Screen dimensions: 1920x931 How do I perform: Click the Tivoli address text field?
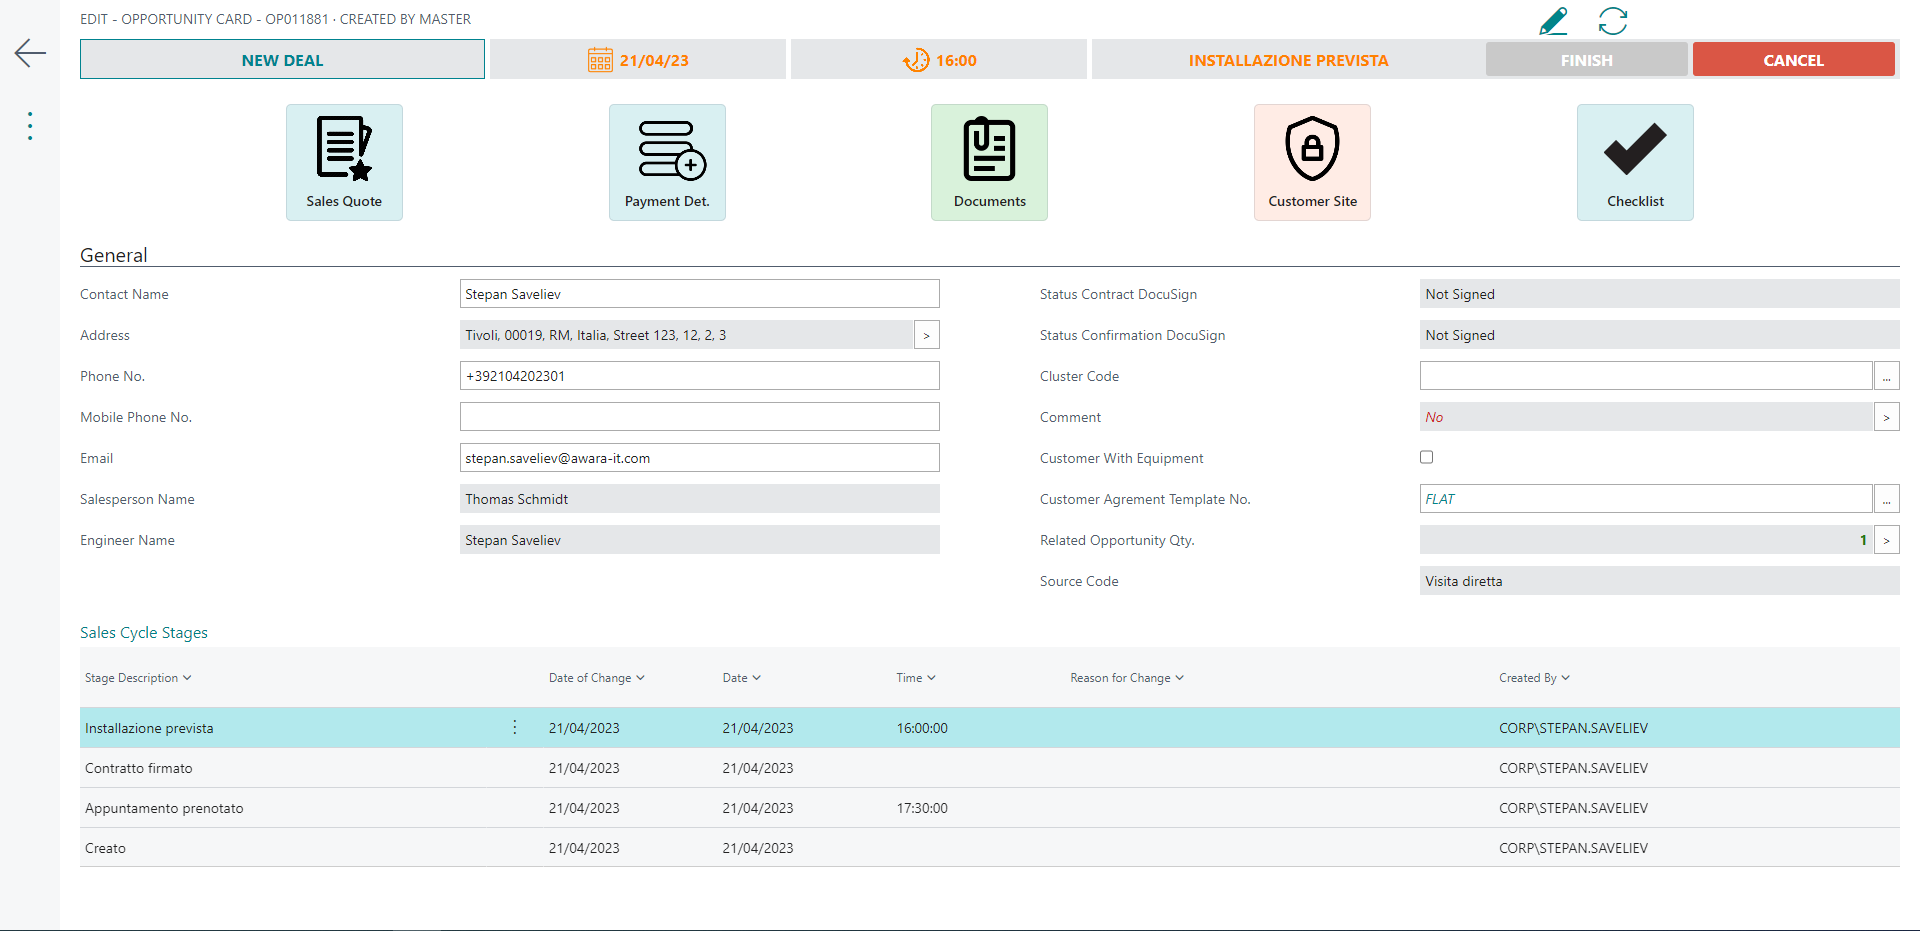point(687,335)
